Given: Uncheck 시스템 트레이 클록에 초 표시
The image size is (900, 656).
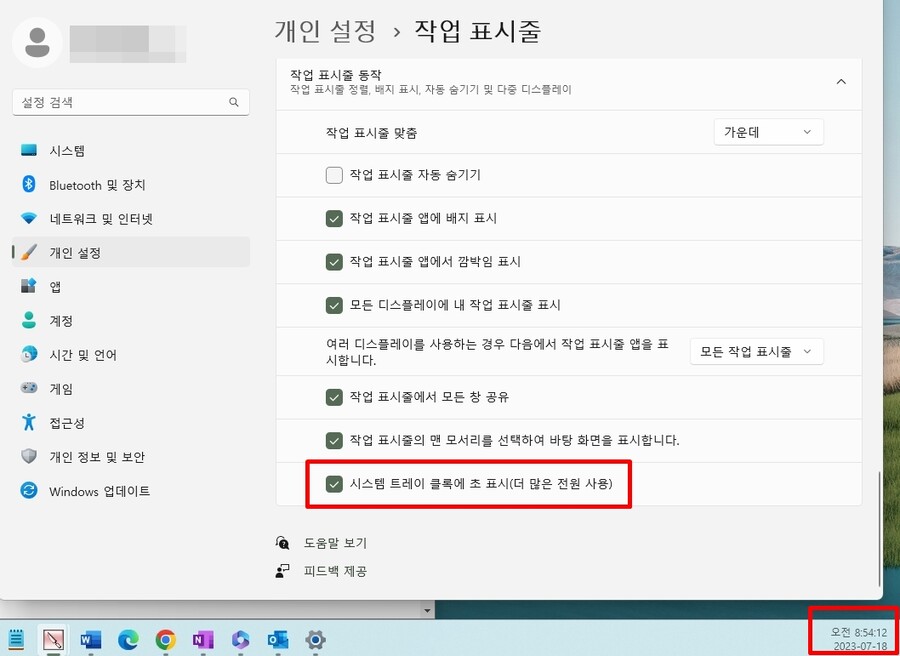Looking at the screenshot, I should [x=334, y=484].
